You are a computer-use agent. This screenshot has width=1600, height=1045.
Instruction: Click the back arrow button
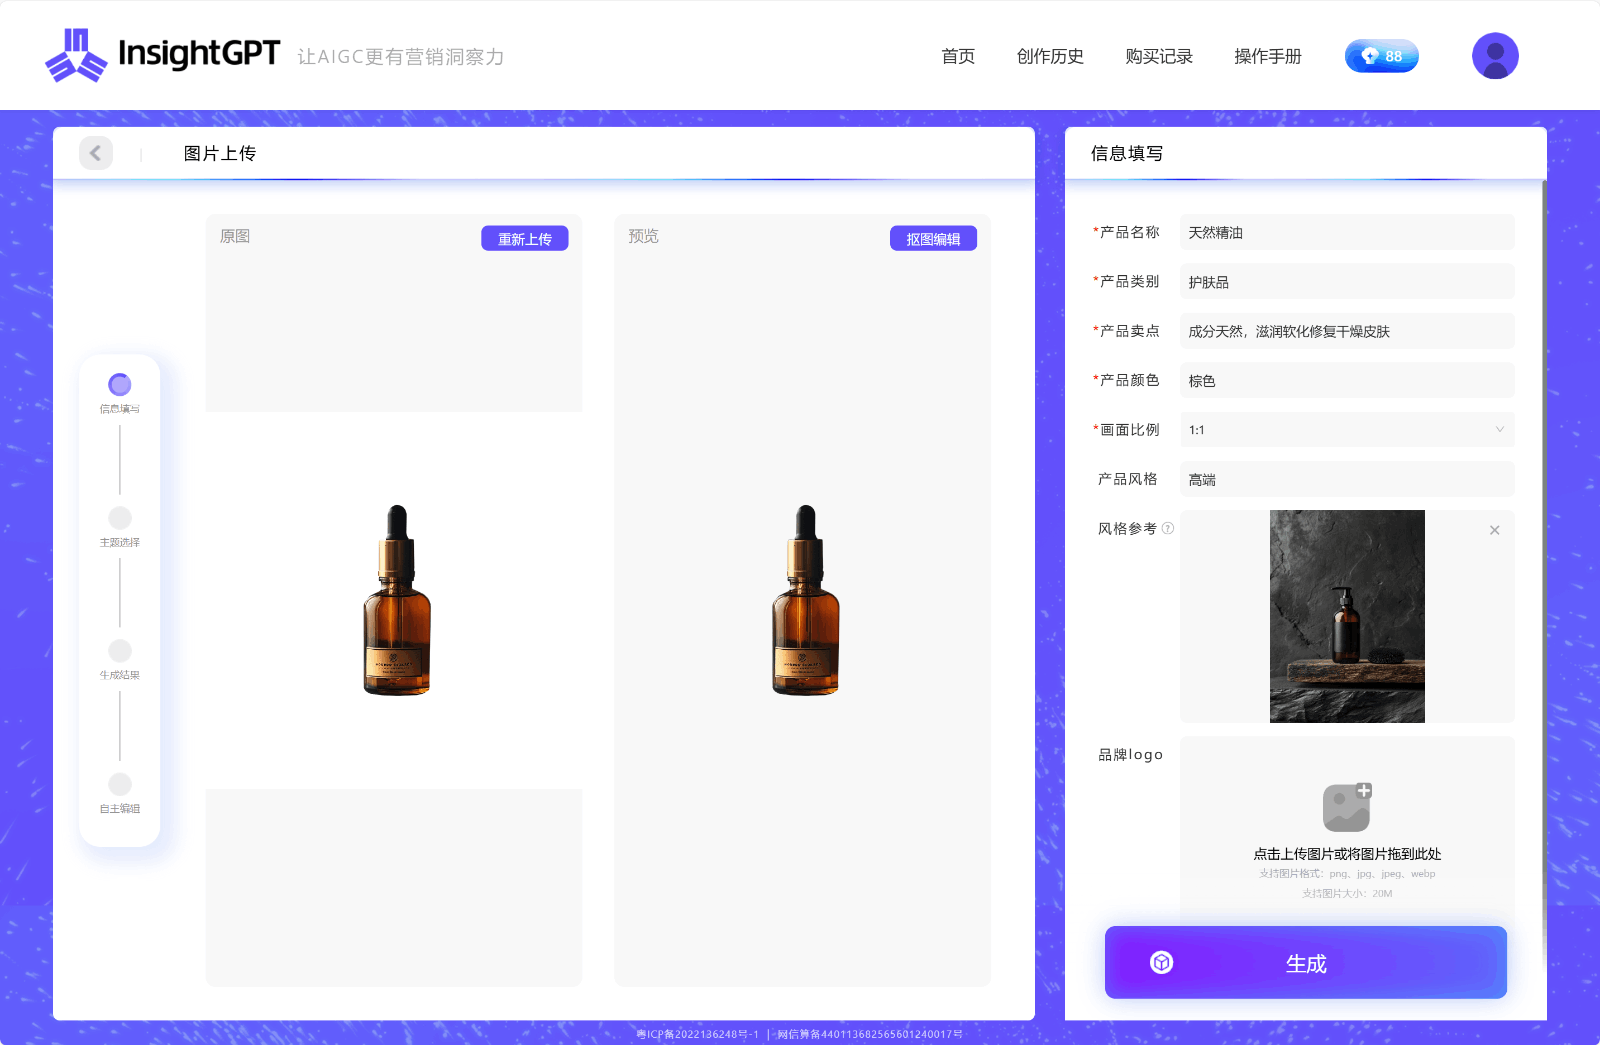point(96,153)
